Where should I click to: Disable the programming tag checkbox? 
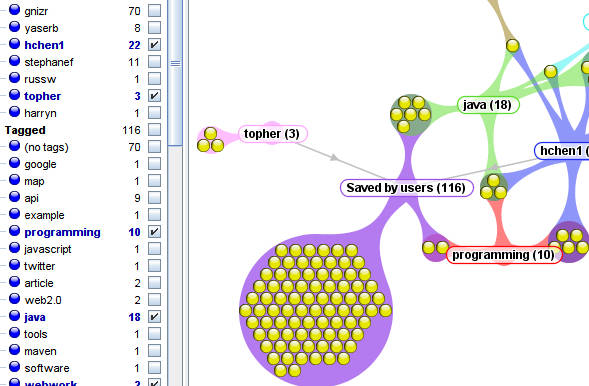154,232
